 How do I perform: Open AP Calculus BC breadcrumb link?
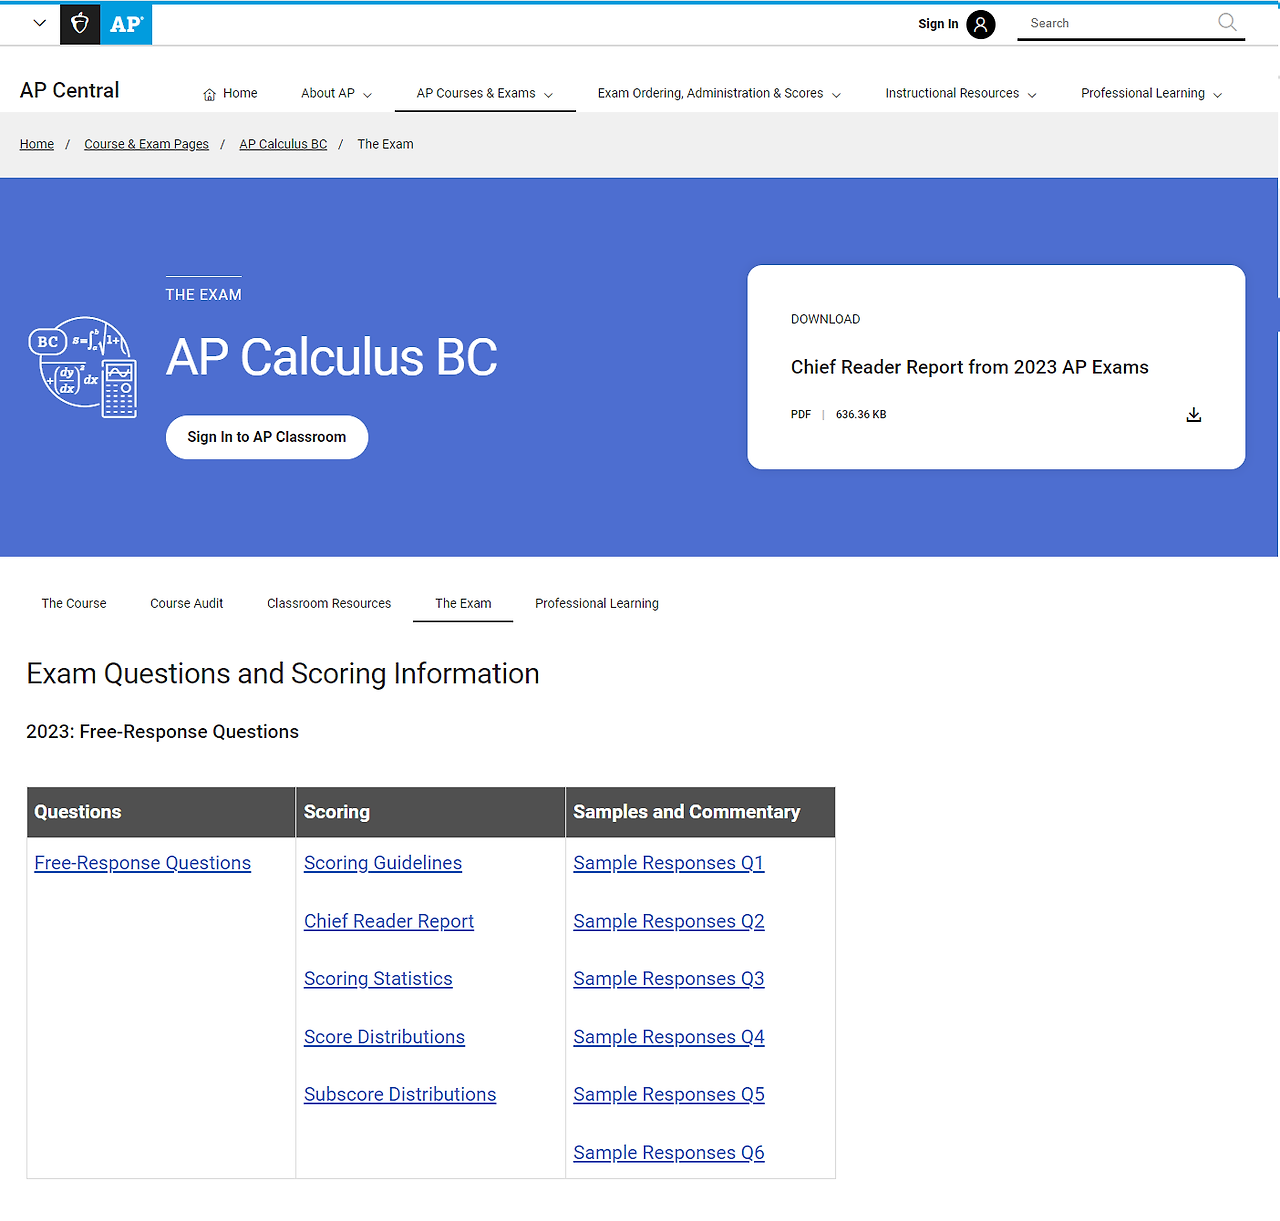tap(283, 144)
